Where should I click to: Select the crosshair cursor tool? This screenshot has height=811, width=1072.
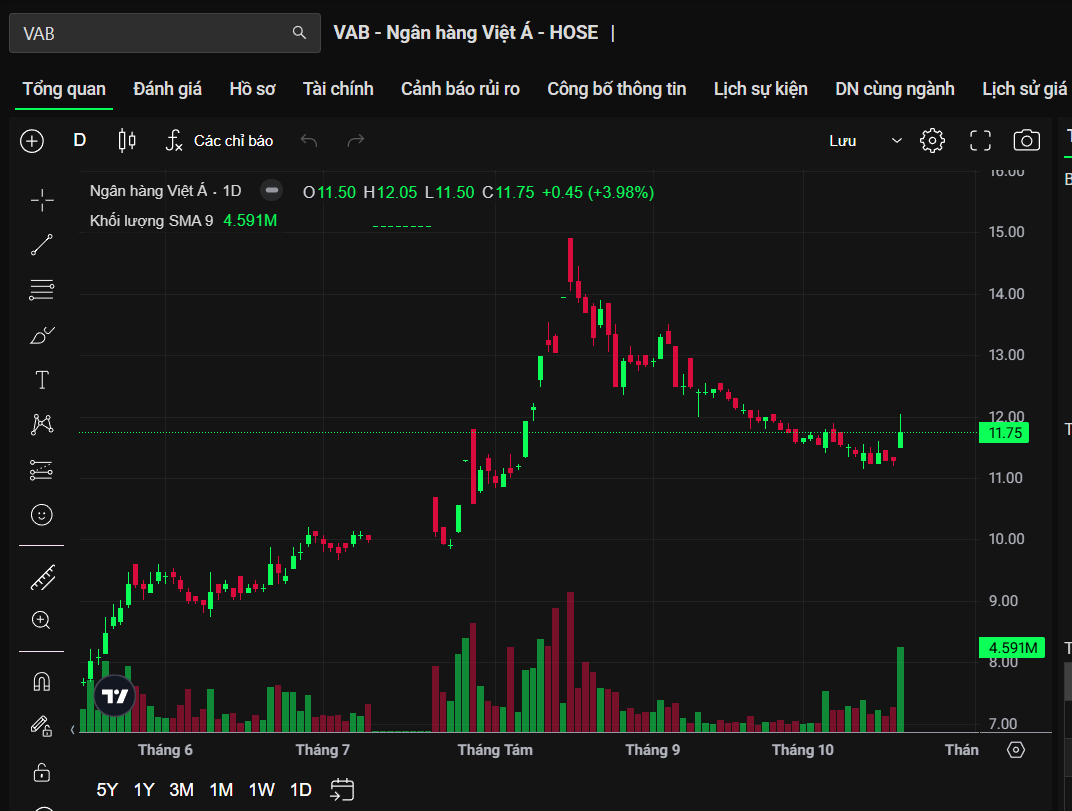point(42,201)
